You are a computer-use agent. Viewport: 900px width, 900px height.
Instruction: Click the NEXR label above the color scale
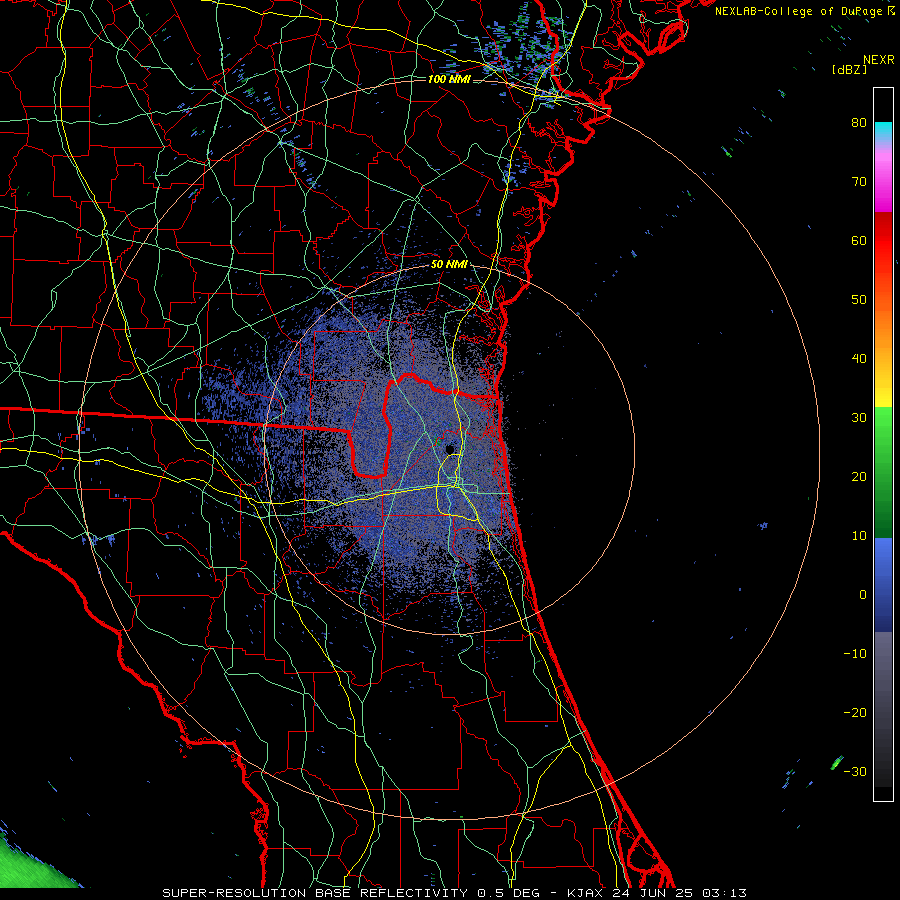pyautogui.click(x=878, y=60)
